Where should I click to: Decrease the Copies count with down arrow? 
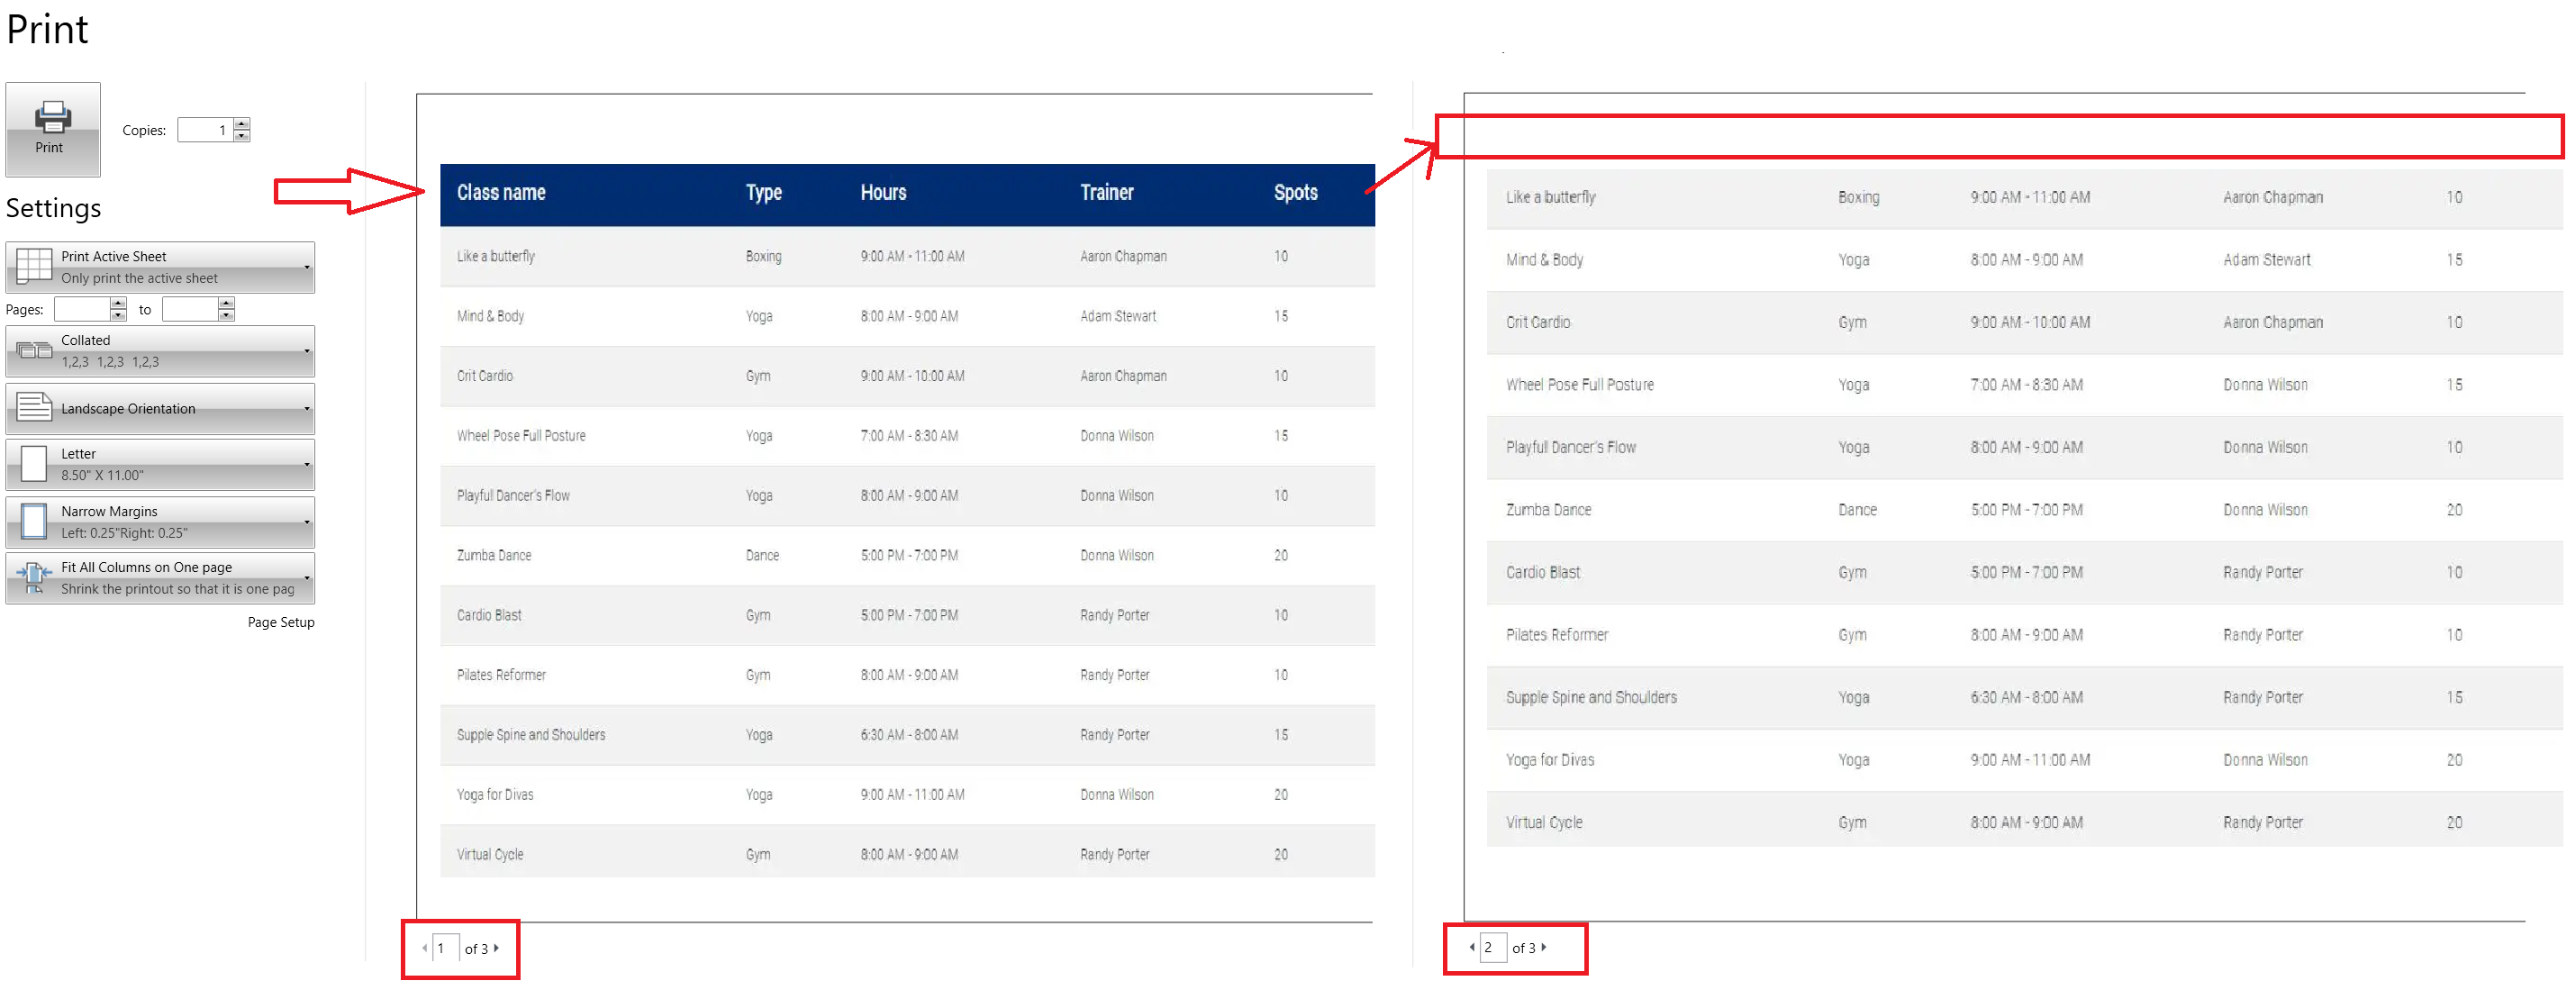(x=241, y=136)
